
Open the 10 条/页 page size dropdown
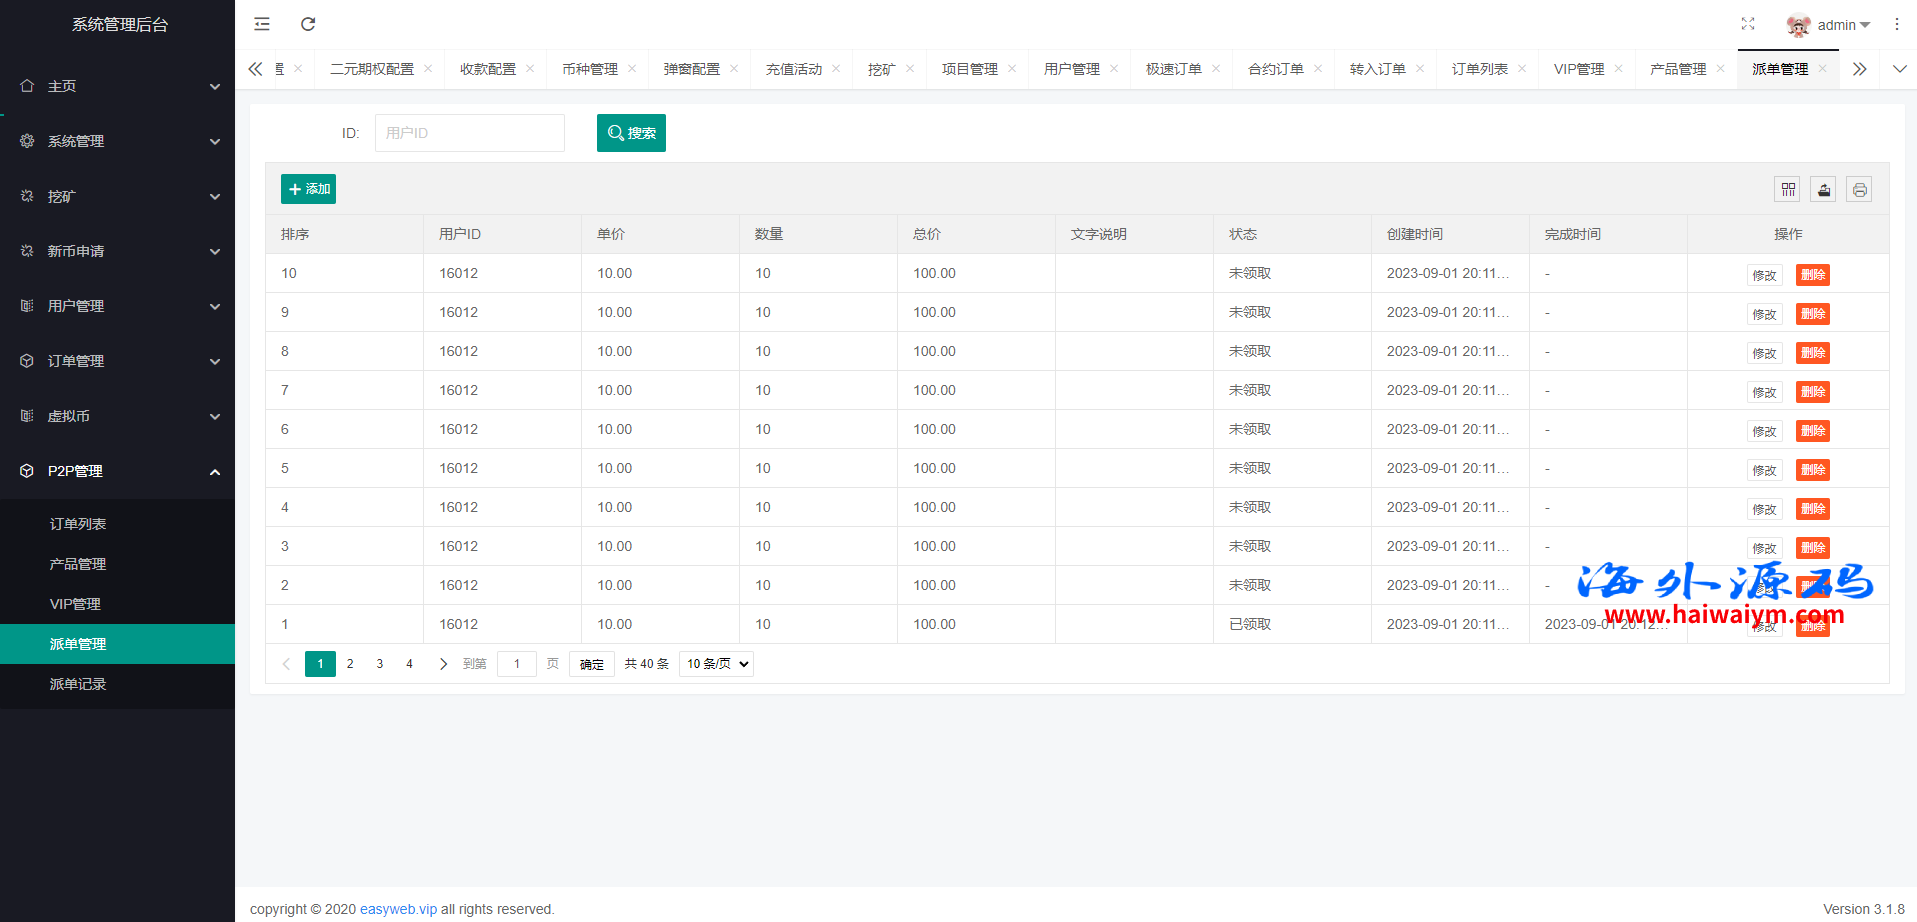[716, 664]
